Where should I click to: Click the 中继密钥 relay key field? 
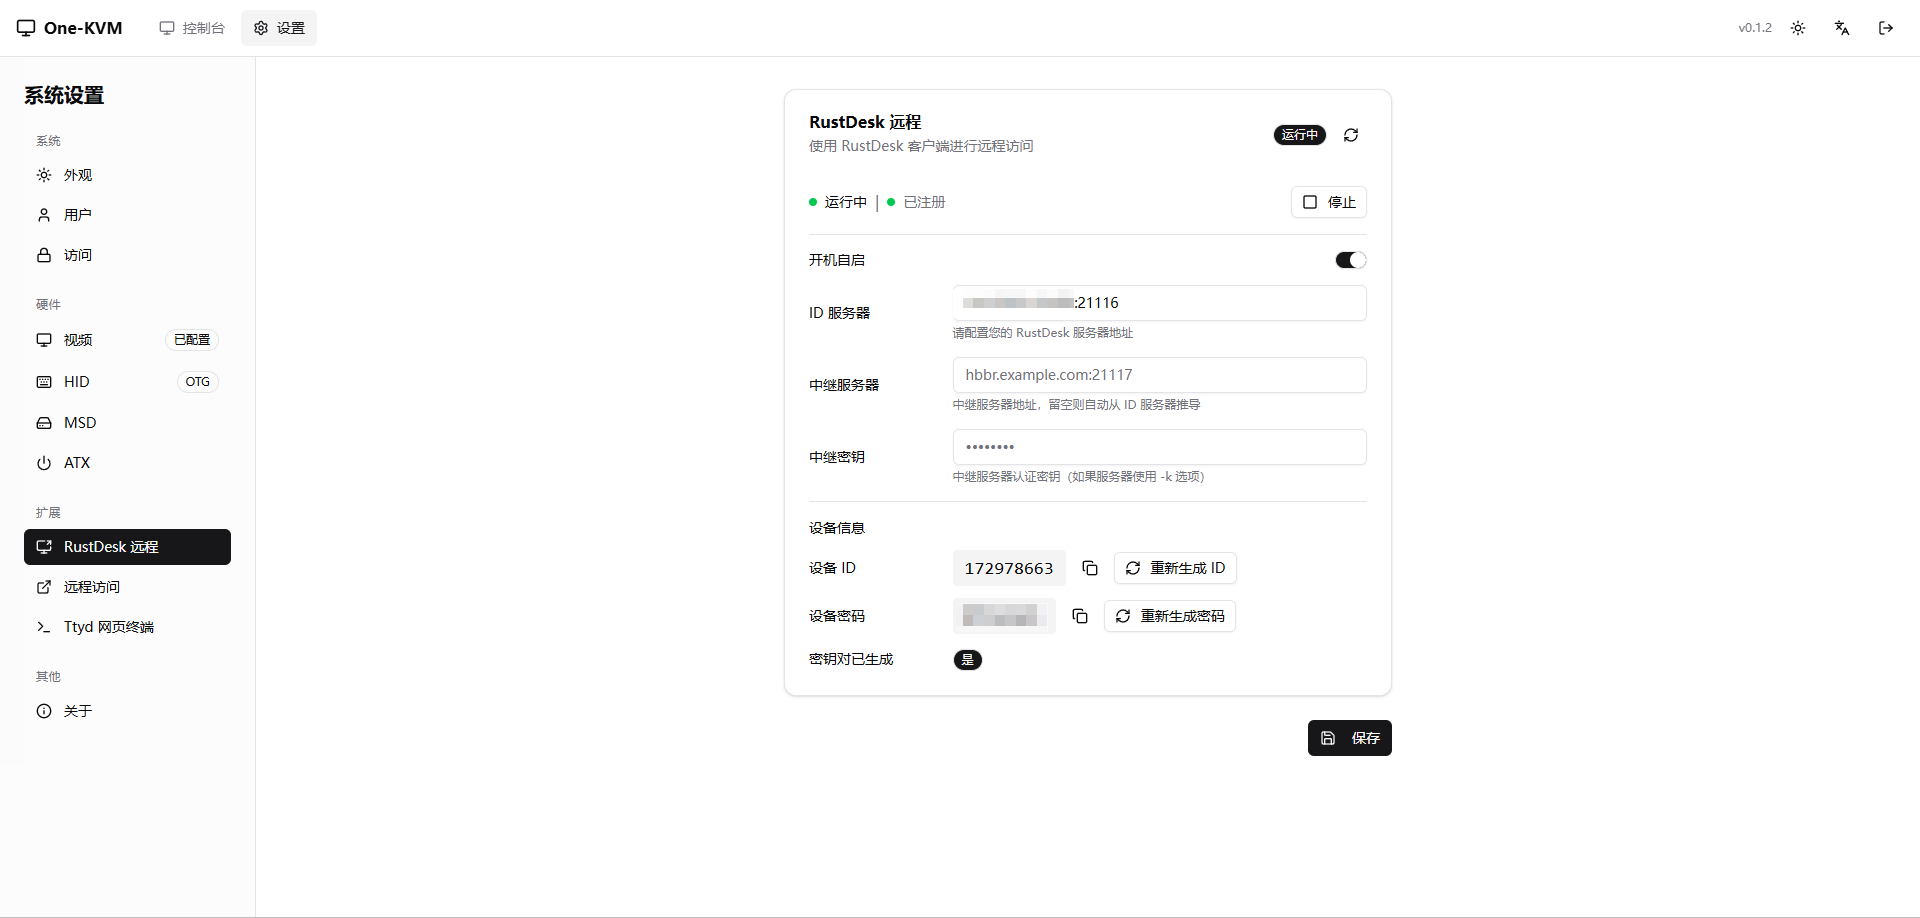1159,447
